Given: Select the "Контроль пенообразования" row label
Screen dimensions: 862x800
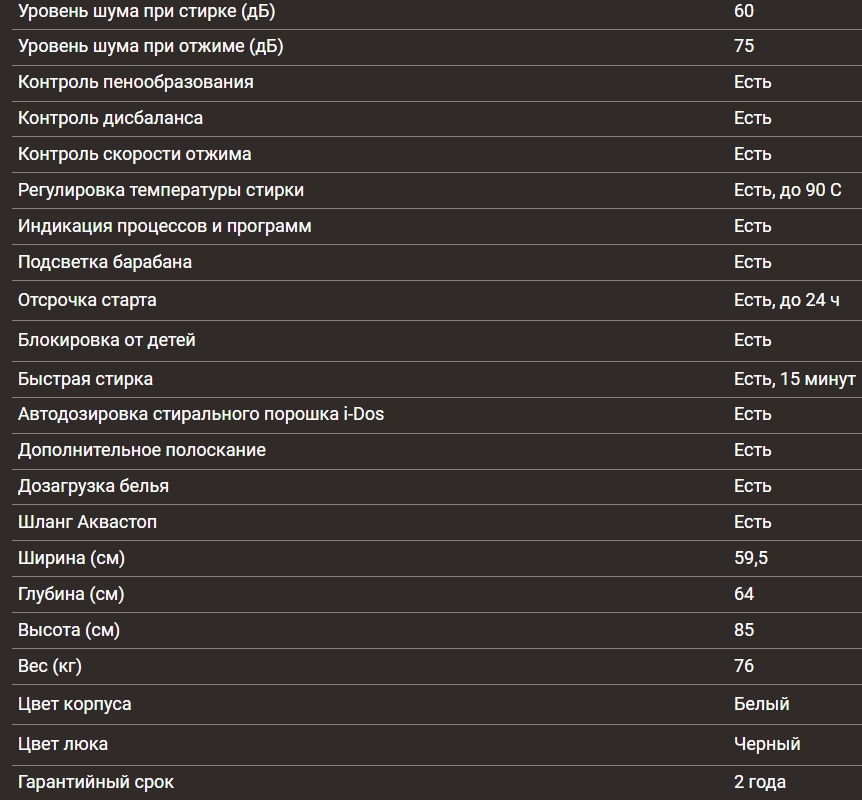Looking at the screenshot, I should pyautogui.click(x=135, y=82).
